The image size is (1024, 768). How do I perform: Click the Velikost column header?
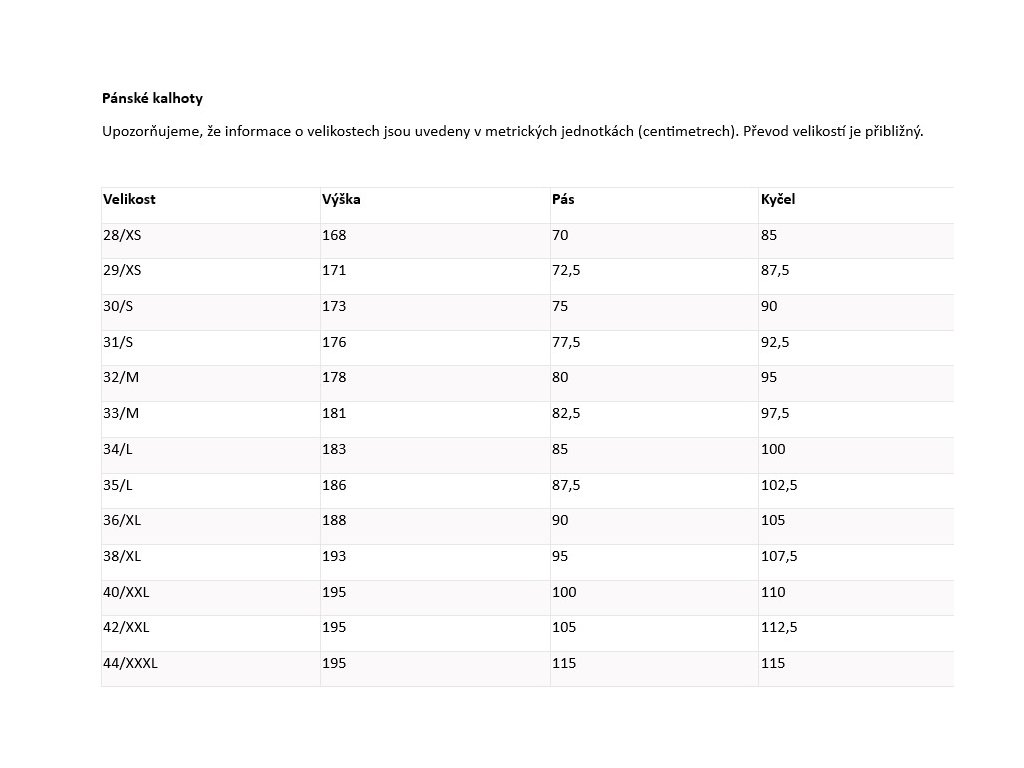tap(129, 199)
